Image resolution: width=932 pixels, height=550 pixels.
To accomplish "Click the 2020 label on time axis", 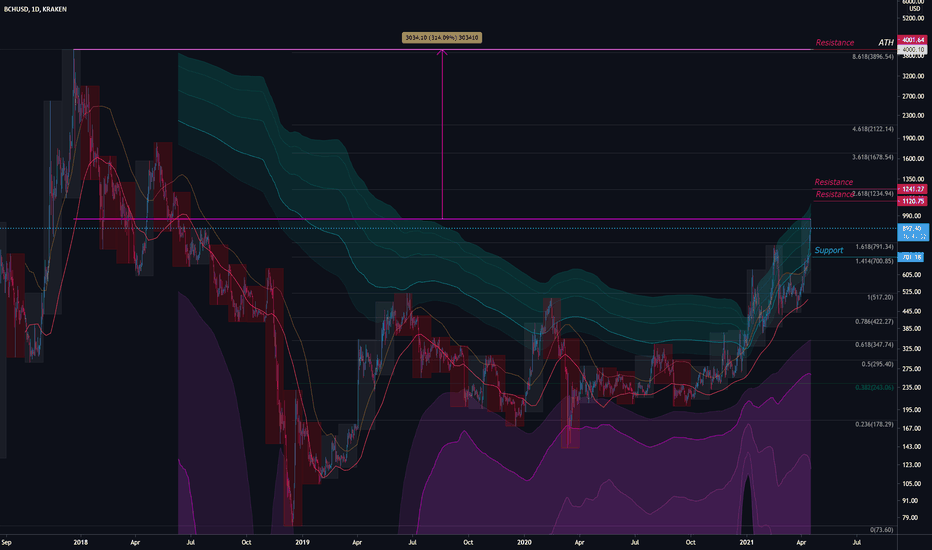I will [x=524, y=542].
